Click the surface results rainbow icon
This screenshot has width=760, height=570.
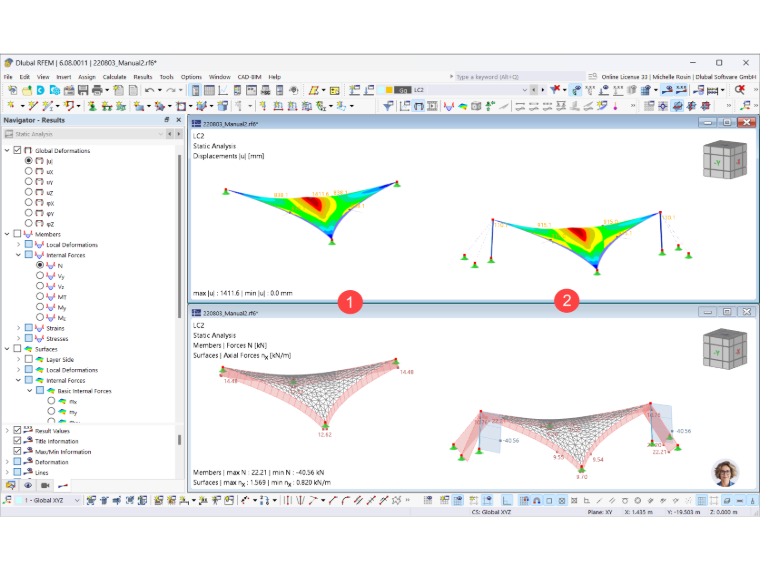463,106
